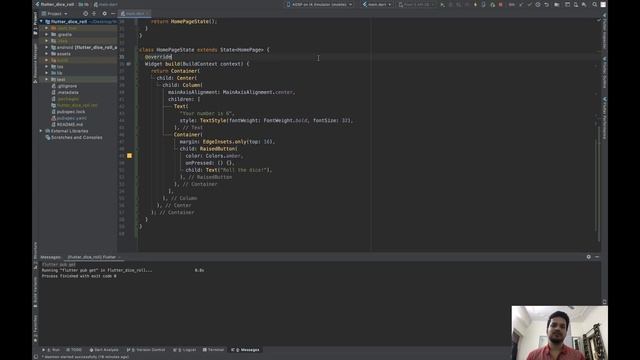This screenshot has height=360, width=640.
Task: Toggle the Flutter Performance side panel button
Action: click(x=604, y=118)
